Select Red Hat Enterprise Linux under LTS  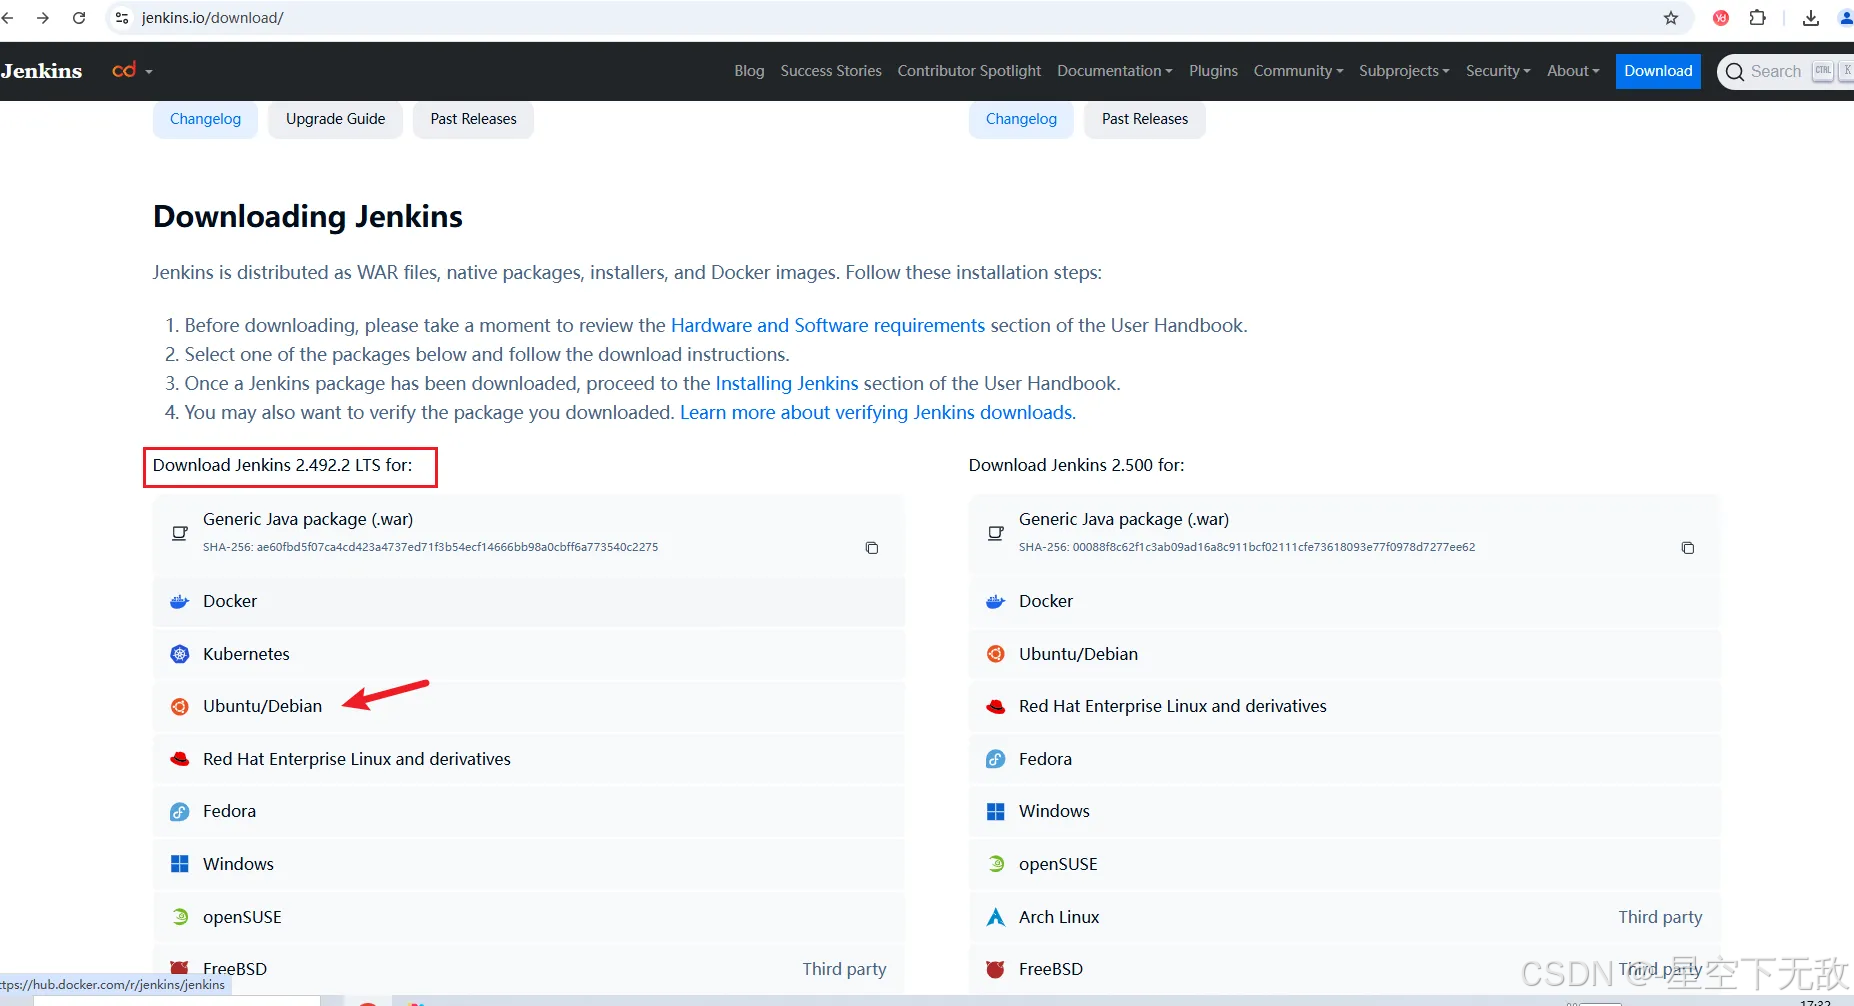click(529, 759)
